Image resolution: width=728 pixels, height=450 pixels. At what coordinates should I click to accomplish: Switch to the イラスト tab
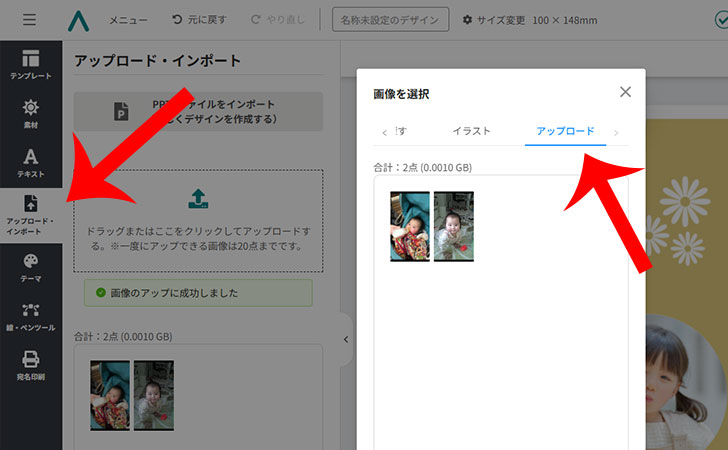click(x=470, y=131)
